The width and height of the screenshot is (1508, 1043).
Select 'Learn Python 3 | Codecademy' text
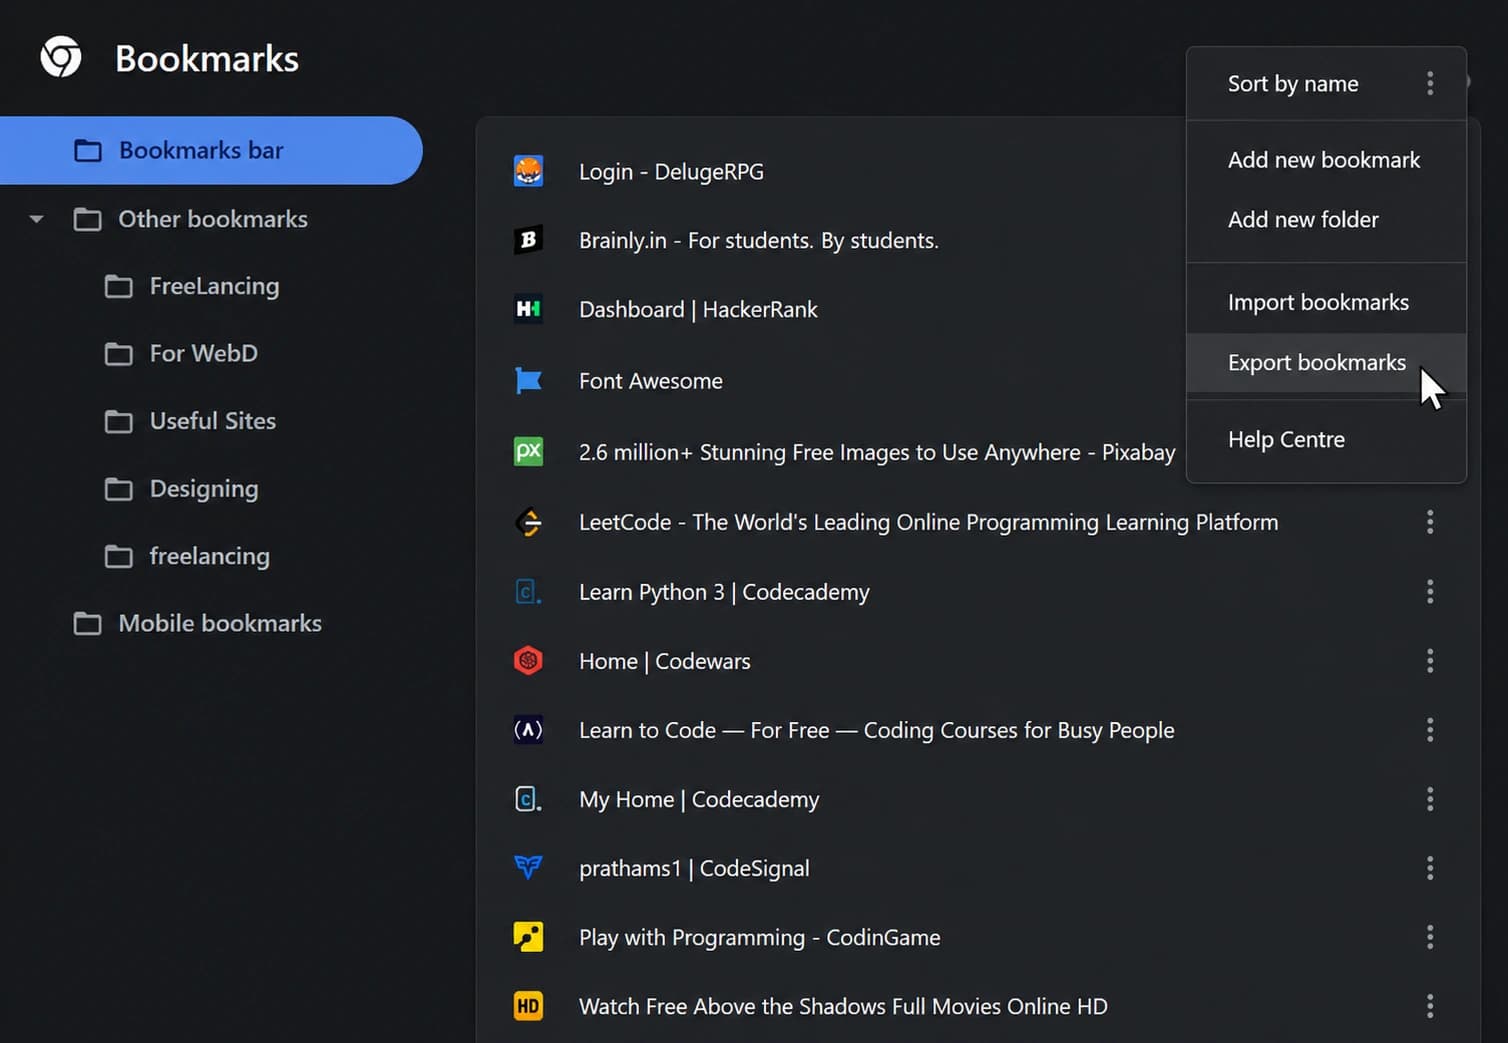724,592
